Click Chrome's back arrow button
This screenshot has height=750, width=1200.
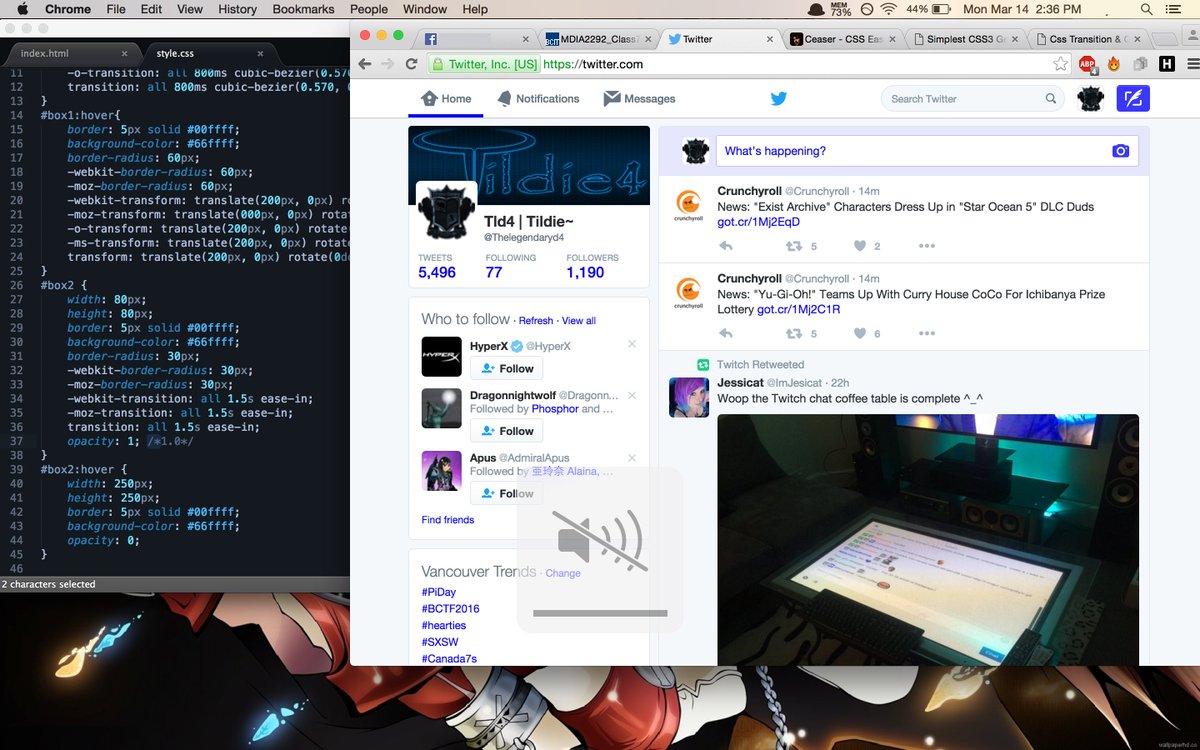pos(365,64)
